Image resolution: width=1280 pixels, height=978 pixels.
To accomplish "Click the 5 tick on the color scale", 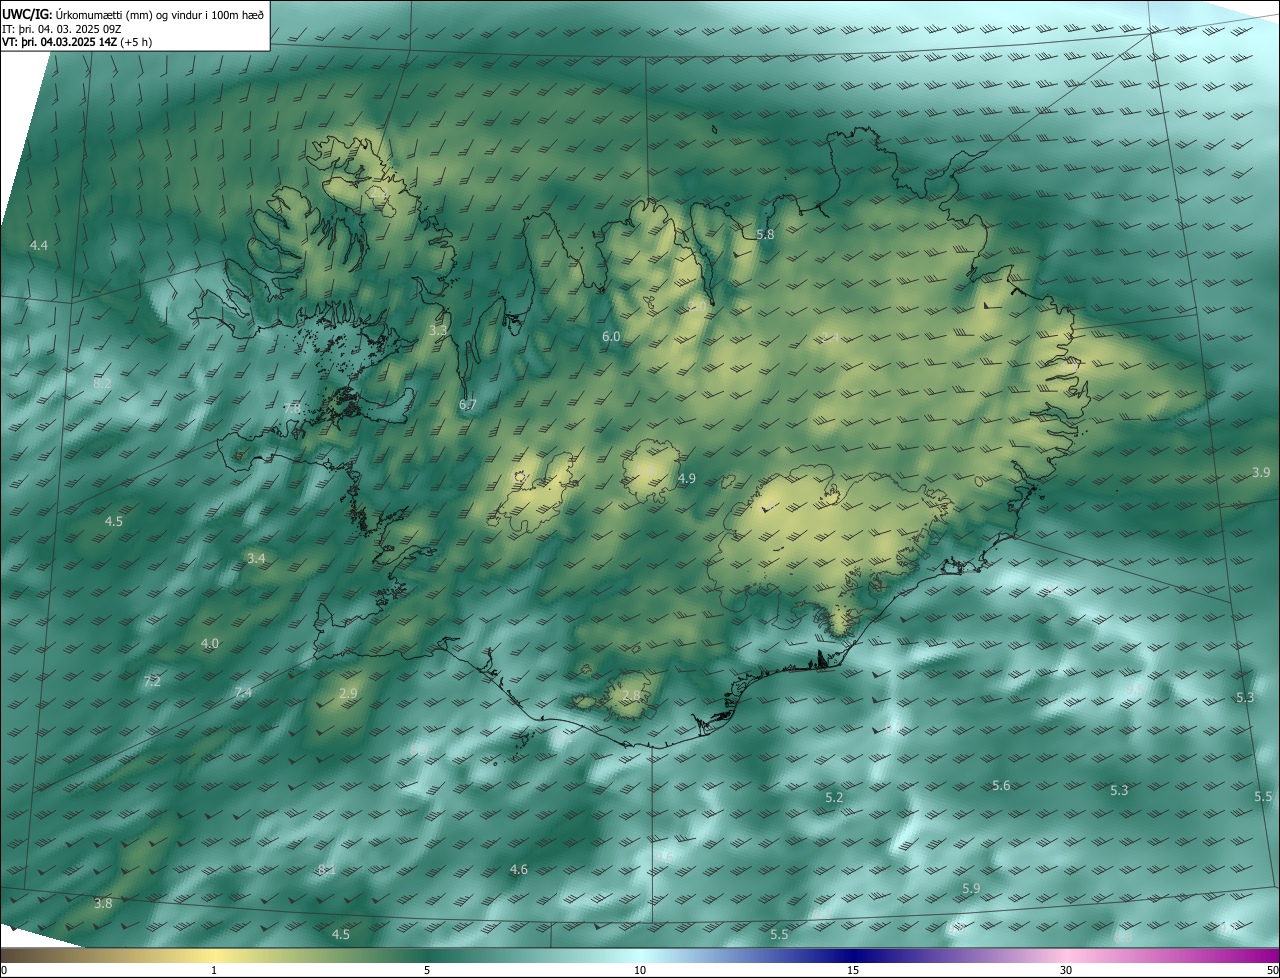I will (x=427, y=971).
